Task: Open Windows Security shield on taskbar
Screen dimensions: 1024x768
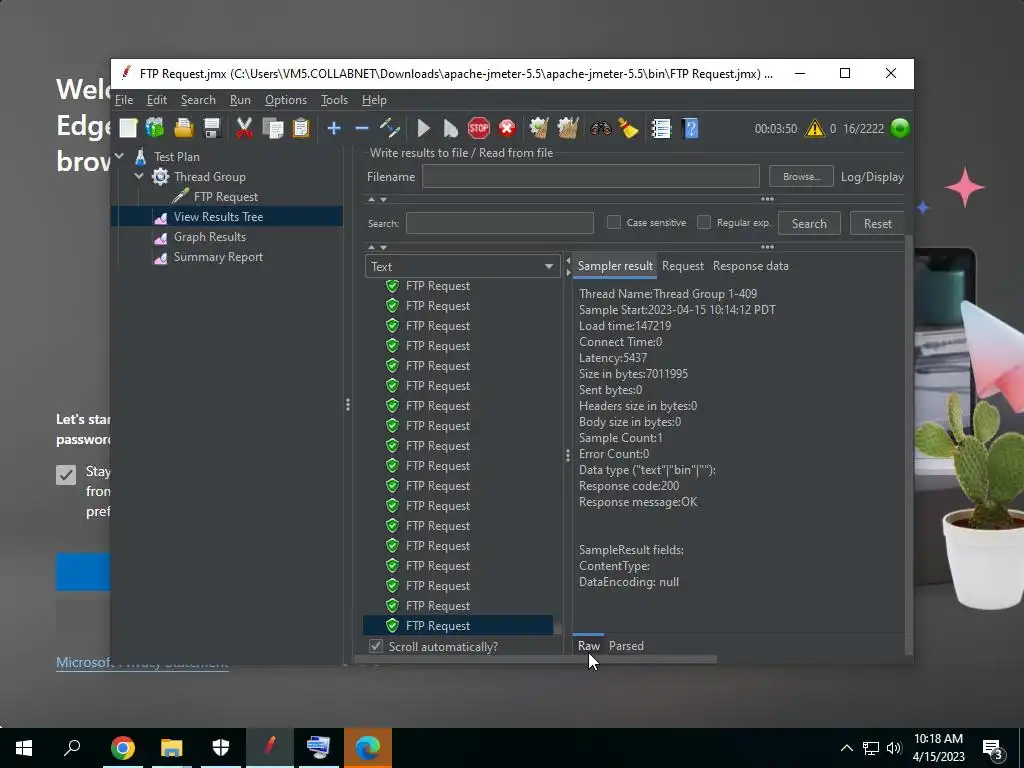Action: click(221, 747)
